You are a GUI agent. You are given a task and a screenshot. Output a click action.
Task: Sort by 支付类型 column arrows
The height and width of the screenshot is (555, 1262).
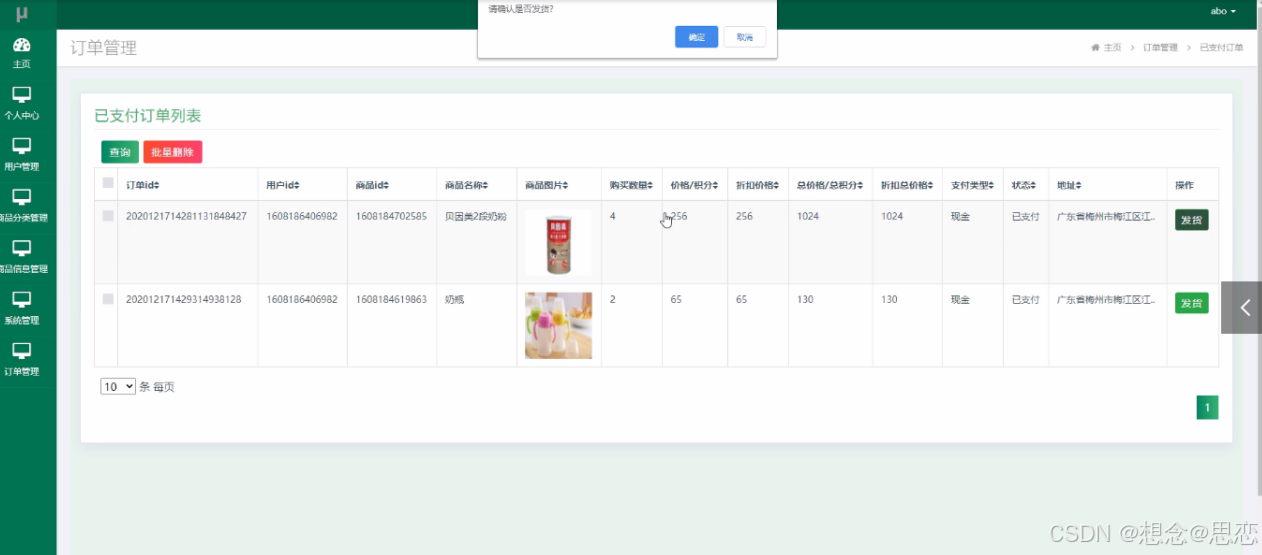(992, 186)
